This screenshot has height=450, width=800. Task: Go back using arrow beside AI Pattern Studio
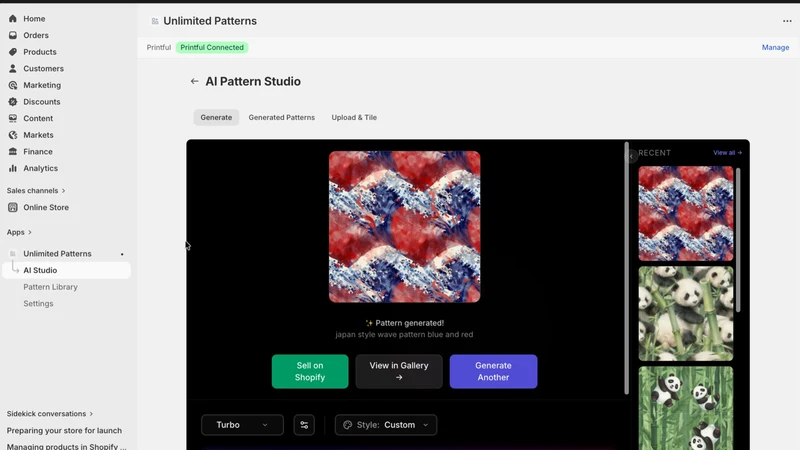click(x=194, y=81)
